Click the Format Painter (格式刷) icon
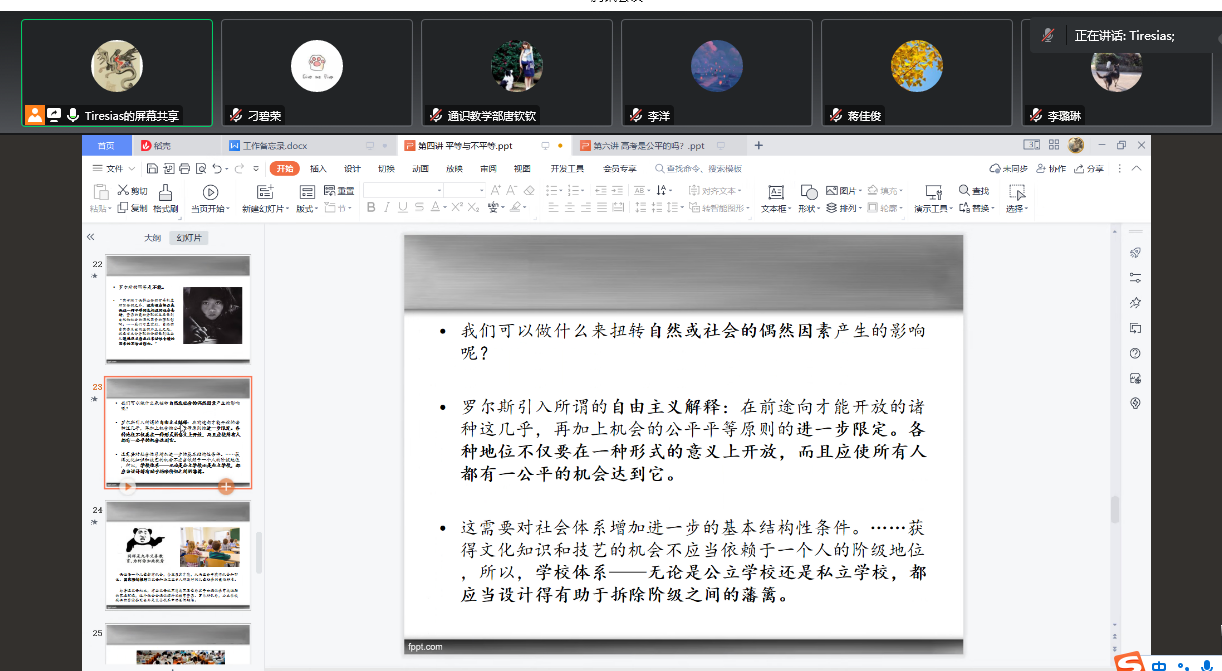Screen dimensions: 1222x671 pos(165,192)
